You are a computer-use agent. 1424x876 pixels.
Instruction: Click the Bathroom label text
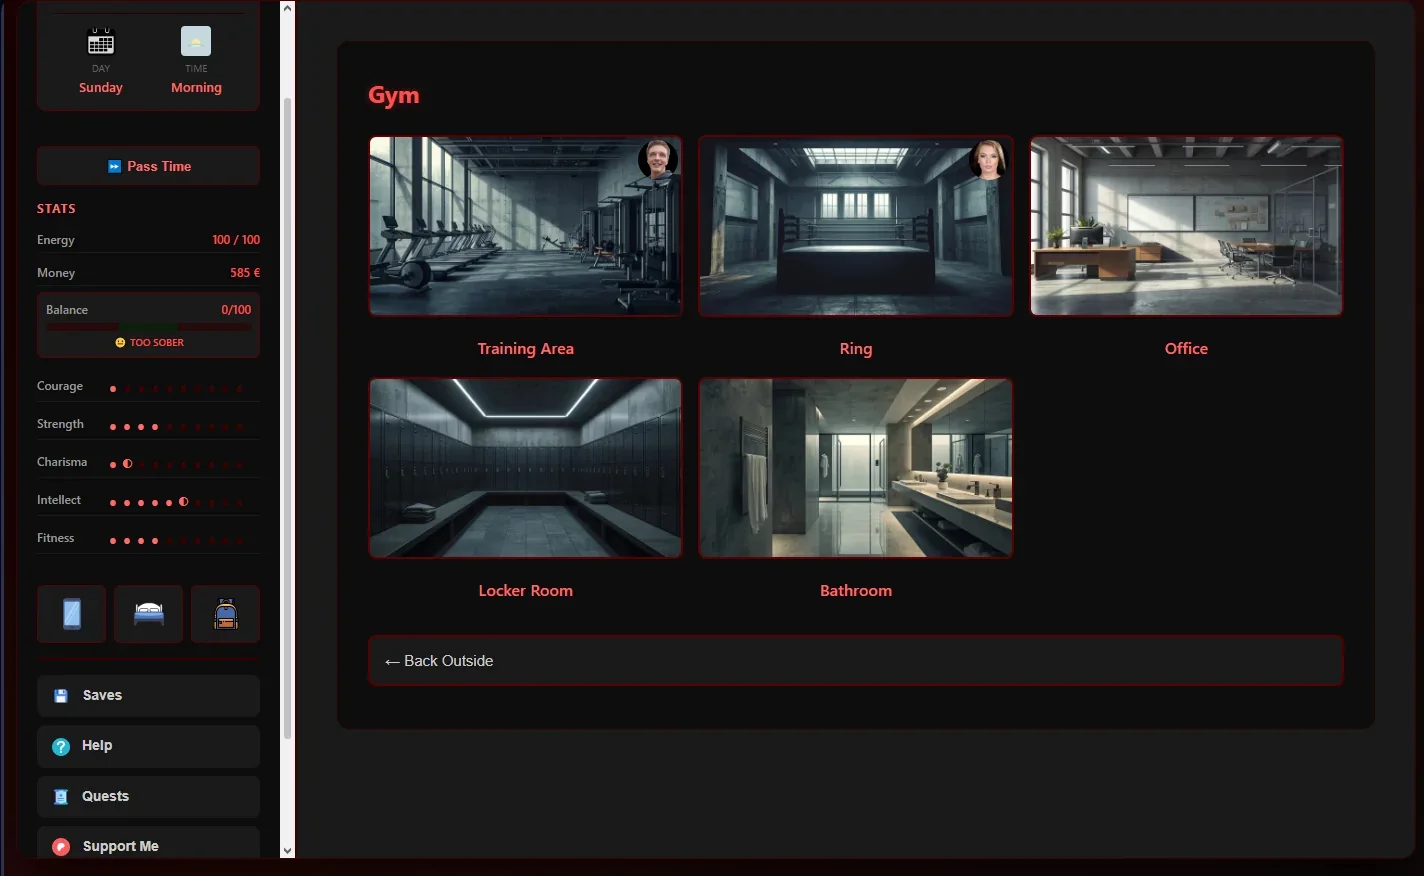tap(856, 591)
